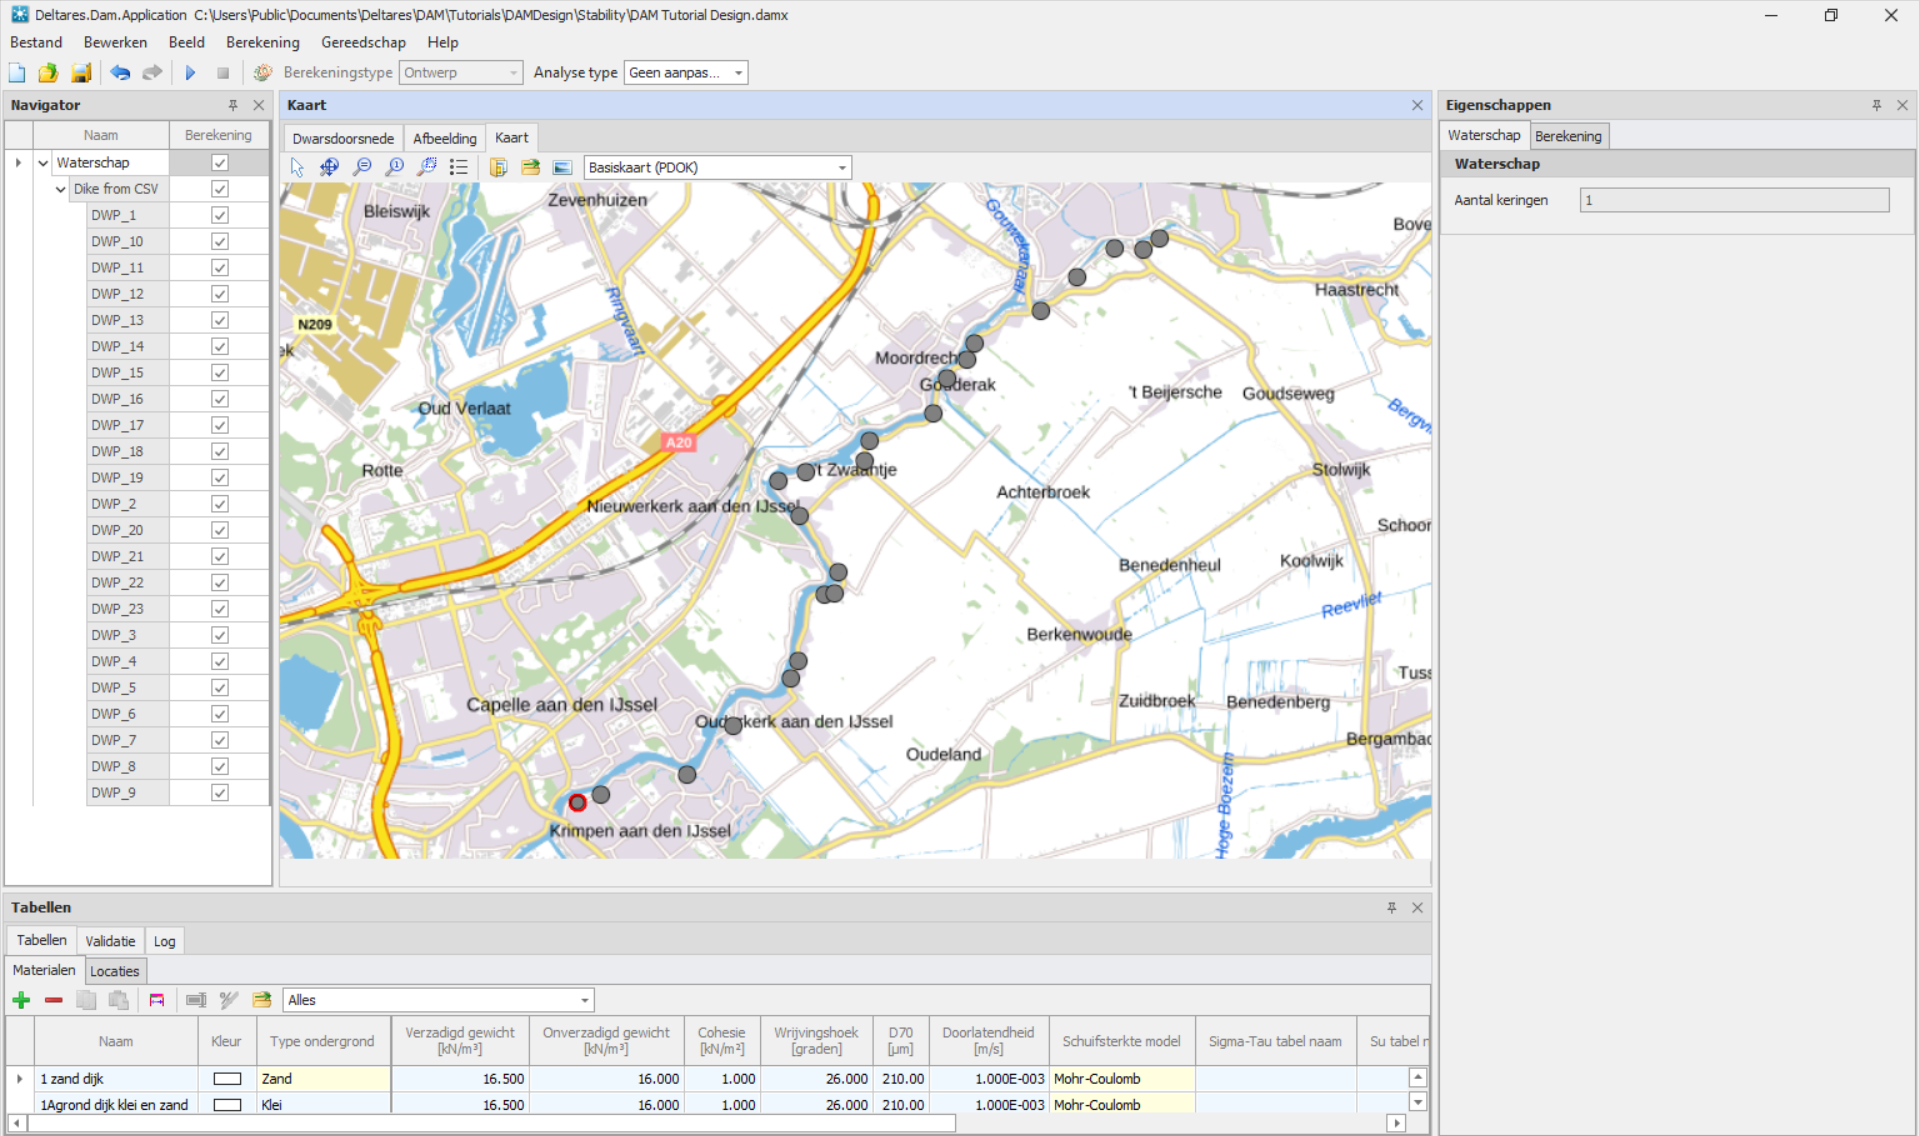Click the Kleur swatch for 1 zand dijk
Viewport: 1919px width, 1136px height.
pos(227,1079)
